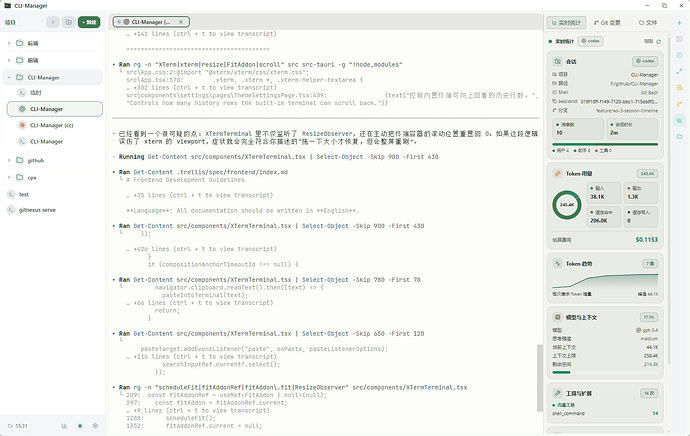Click the 15:31 time indicator at bottom left
This screenshot has height=436, width=690.
[x=18, y=426]
